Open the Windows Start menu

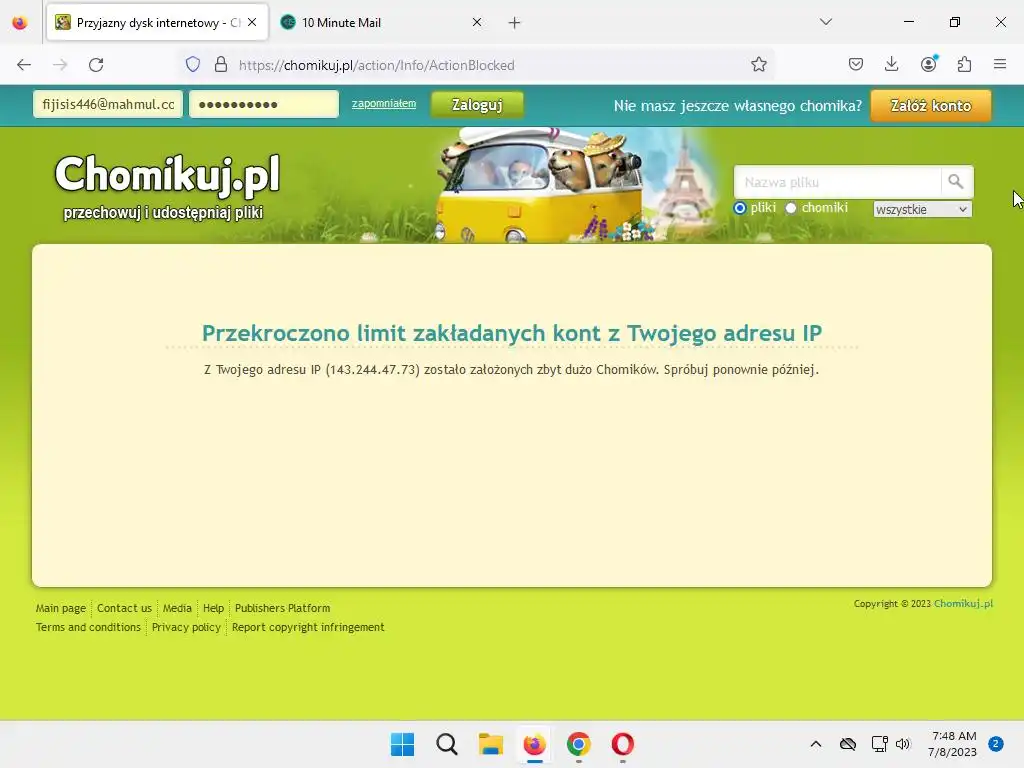pos(402,744)
